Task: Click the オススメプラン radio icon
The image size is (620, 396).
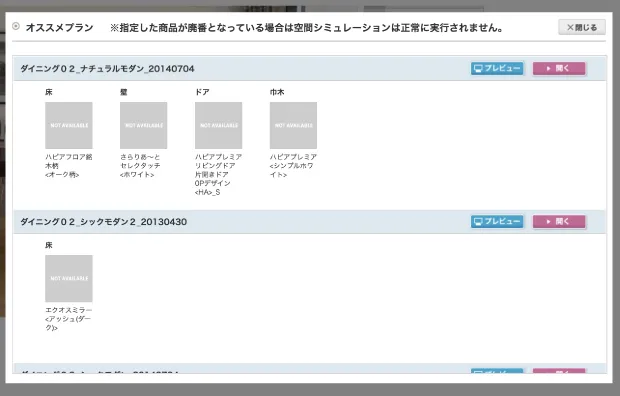Action: [16, 26]
